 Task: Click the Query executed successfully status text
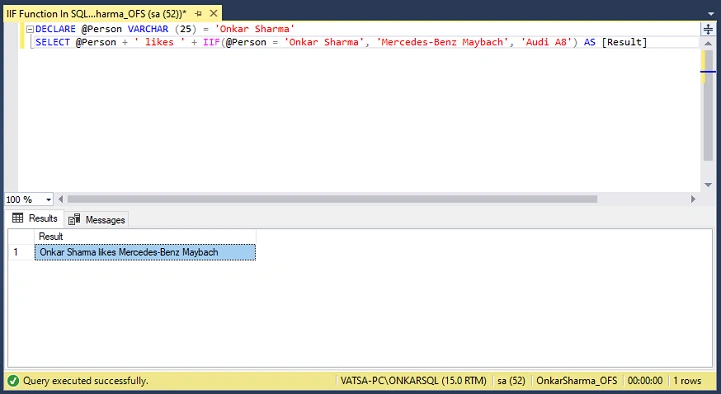pos(86,381)
